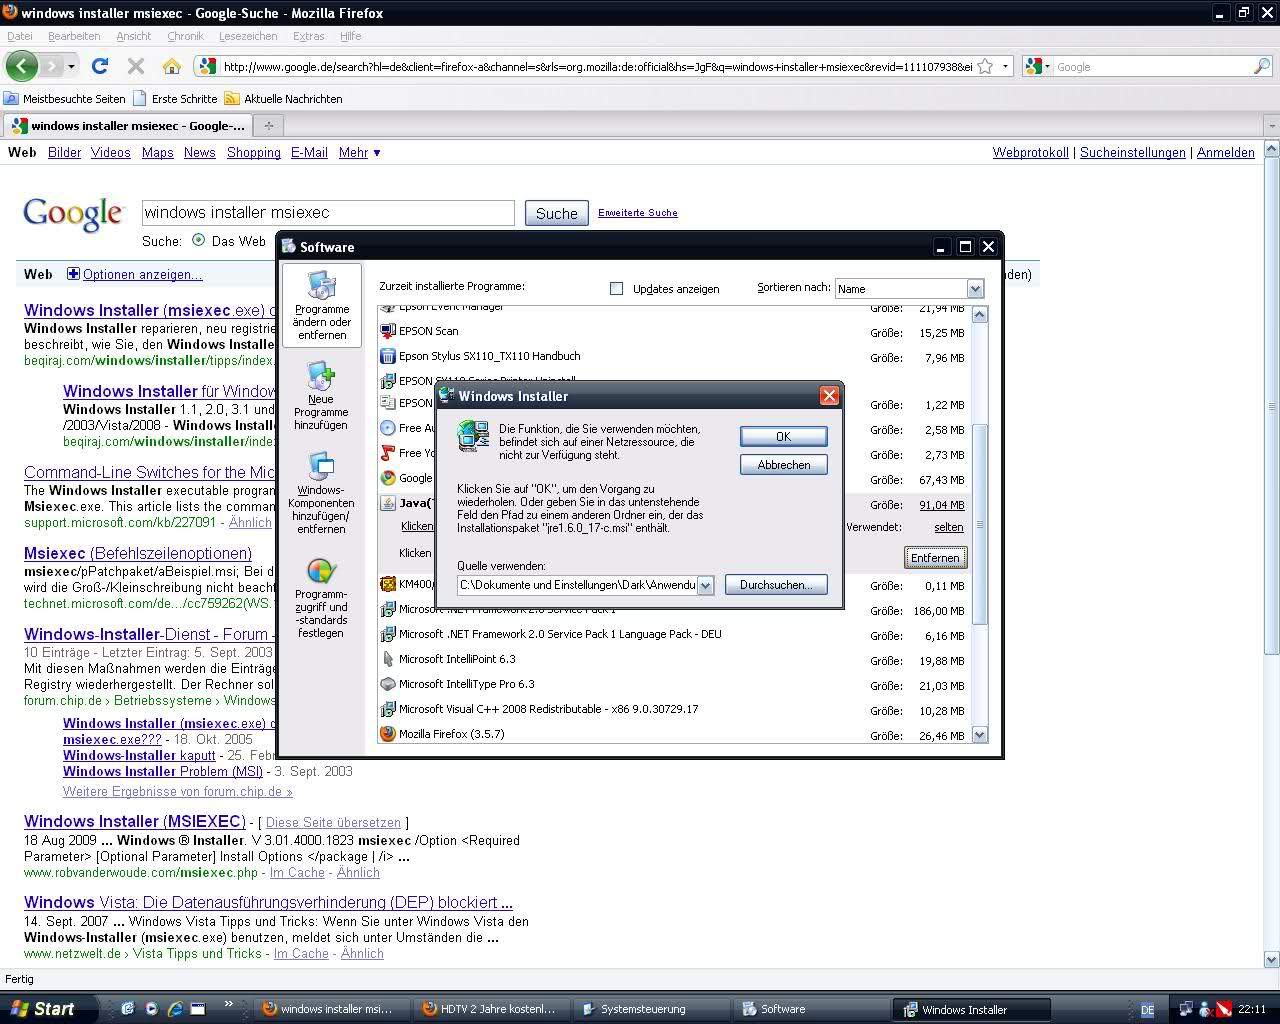1280x1024 pixels.
Task: Click scroll-up arrow of program list
Action: click(x=979, y=314)
